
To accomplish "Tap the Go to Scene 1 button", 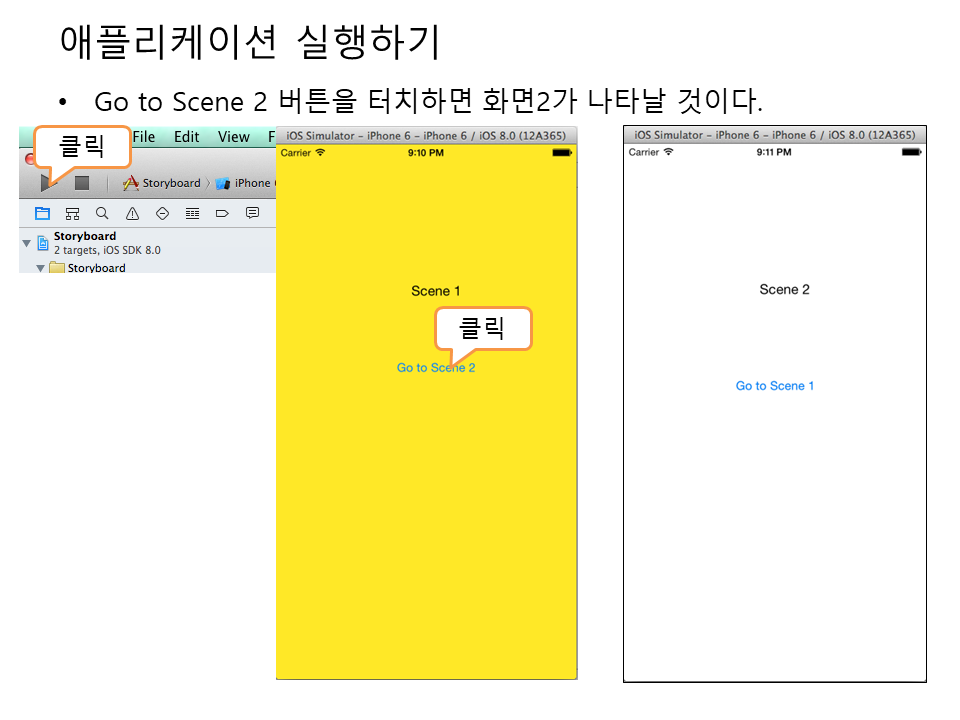I will point(775,386).
